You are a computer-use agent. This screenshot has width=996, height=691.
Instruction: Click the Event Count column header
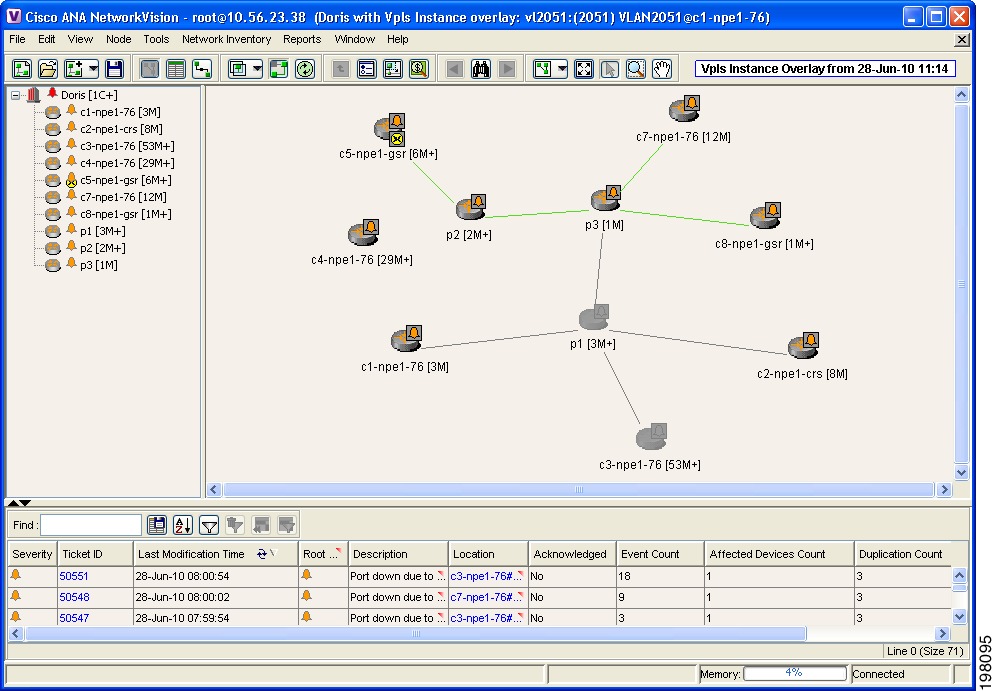(x=660, y=554)
